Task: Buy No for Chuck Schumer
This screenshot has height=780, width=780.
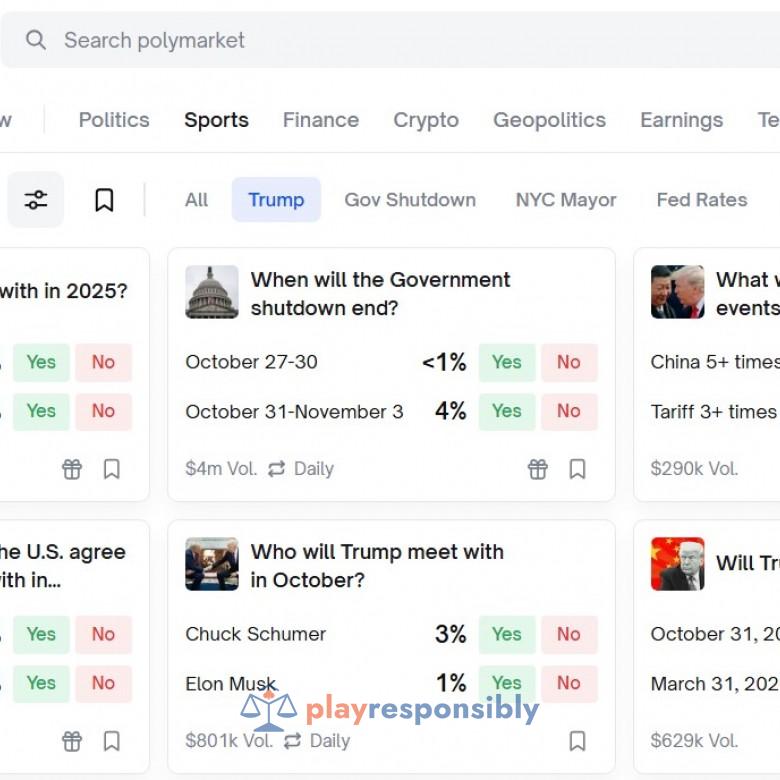Action: pos(569,634)
